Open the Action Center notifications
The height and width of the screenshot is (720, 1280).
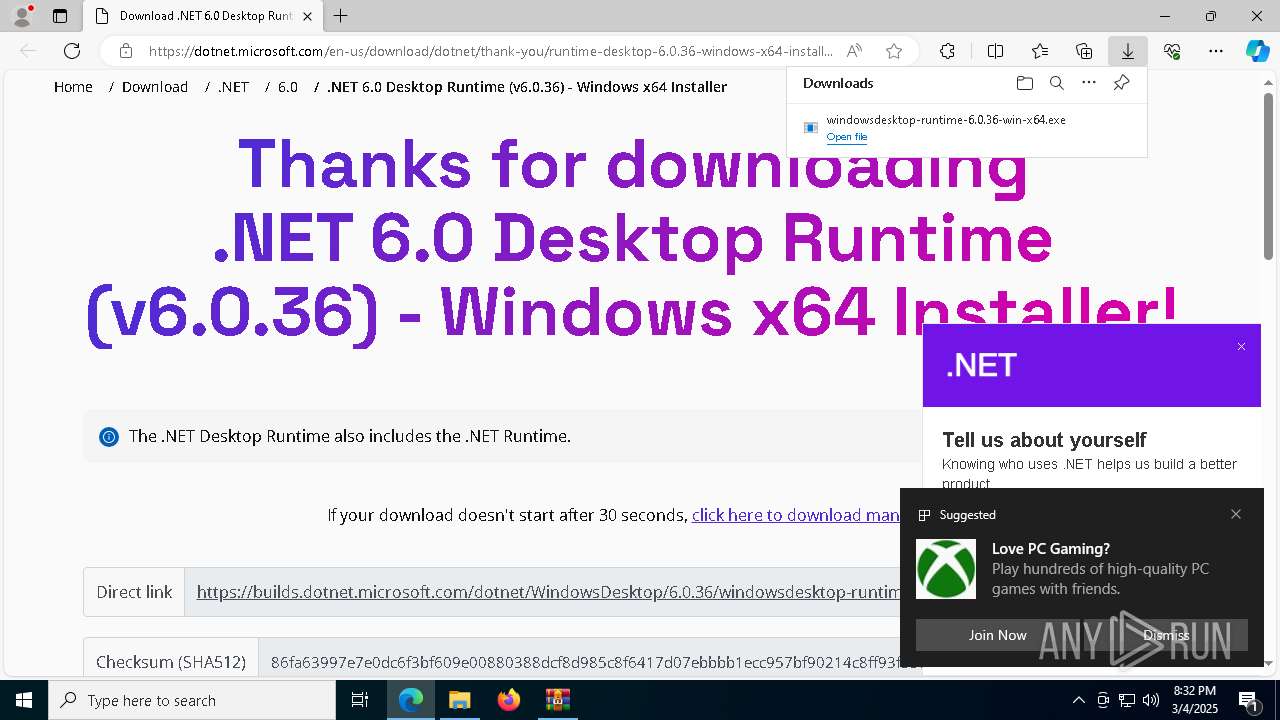[1248, 700]
